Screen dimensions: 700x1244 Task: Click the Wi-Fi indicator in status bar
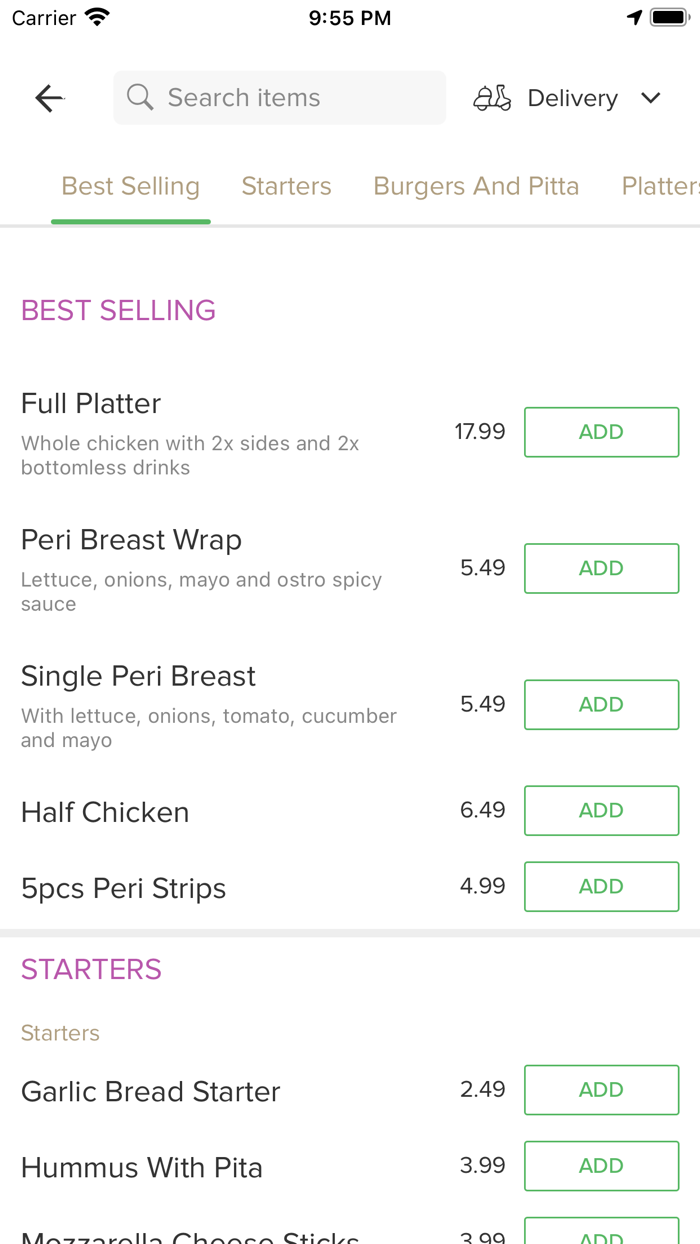click(95, 16)
